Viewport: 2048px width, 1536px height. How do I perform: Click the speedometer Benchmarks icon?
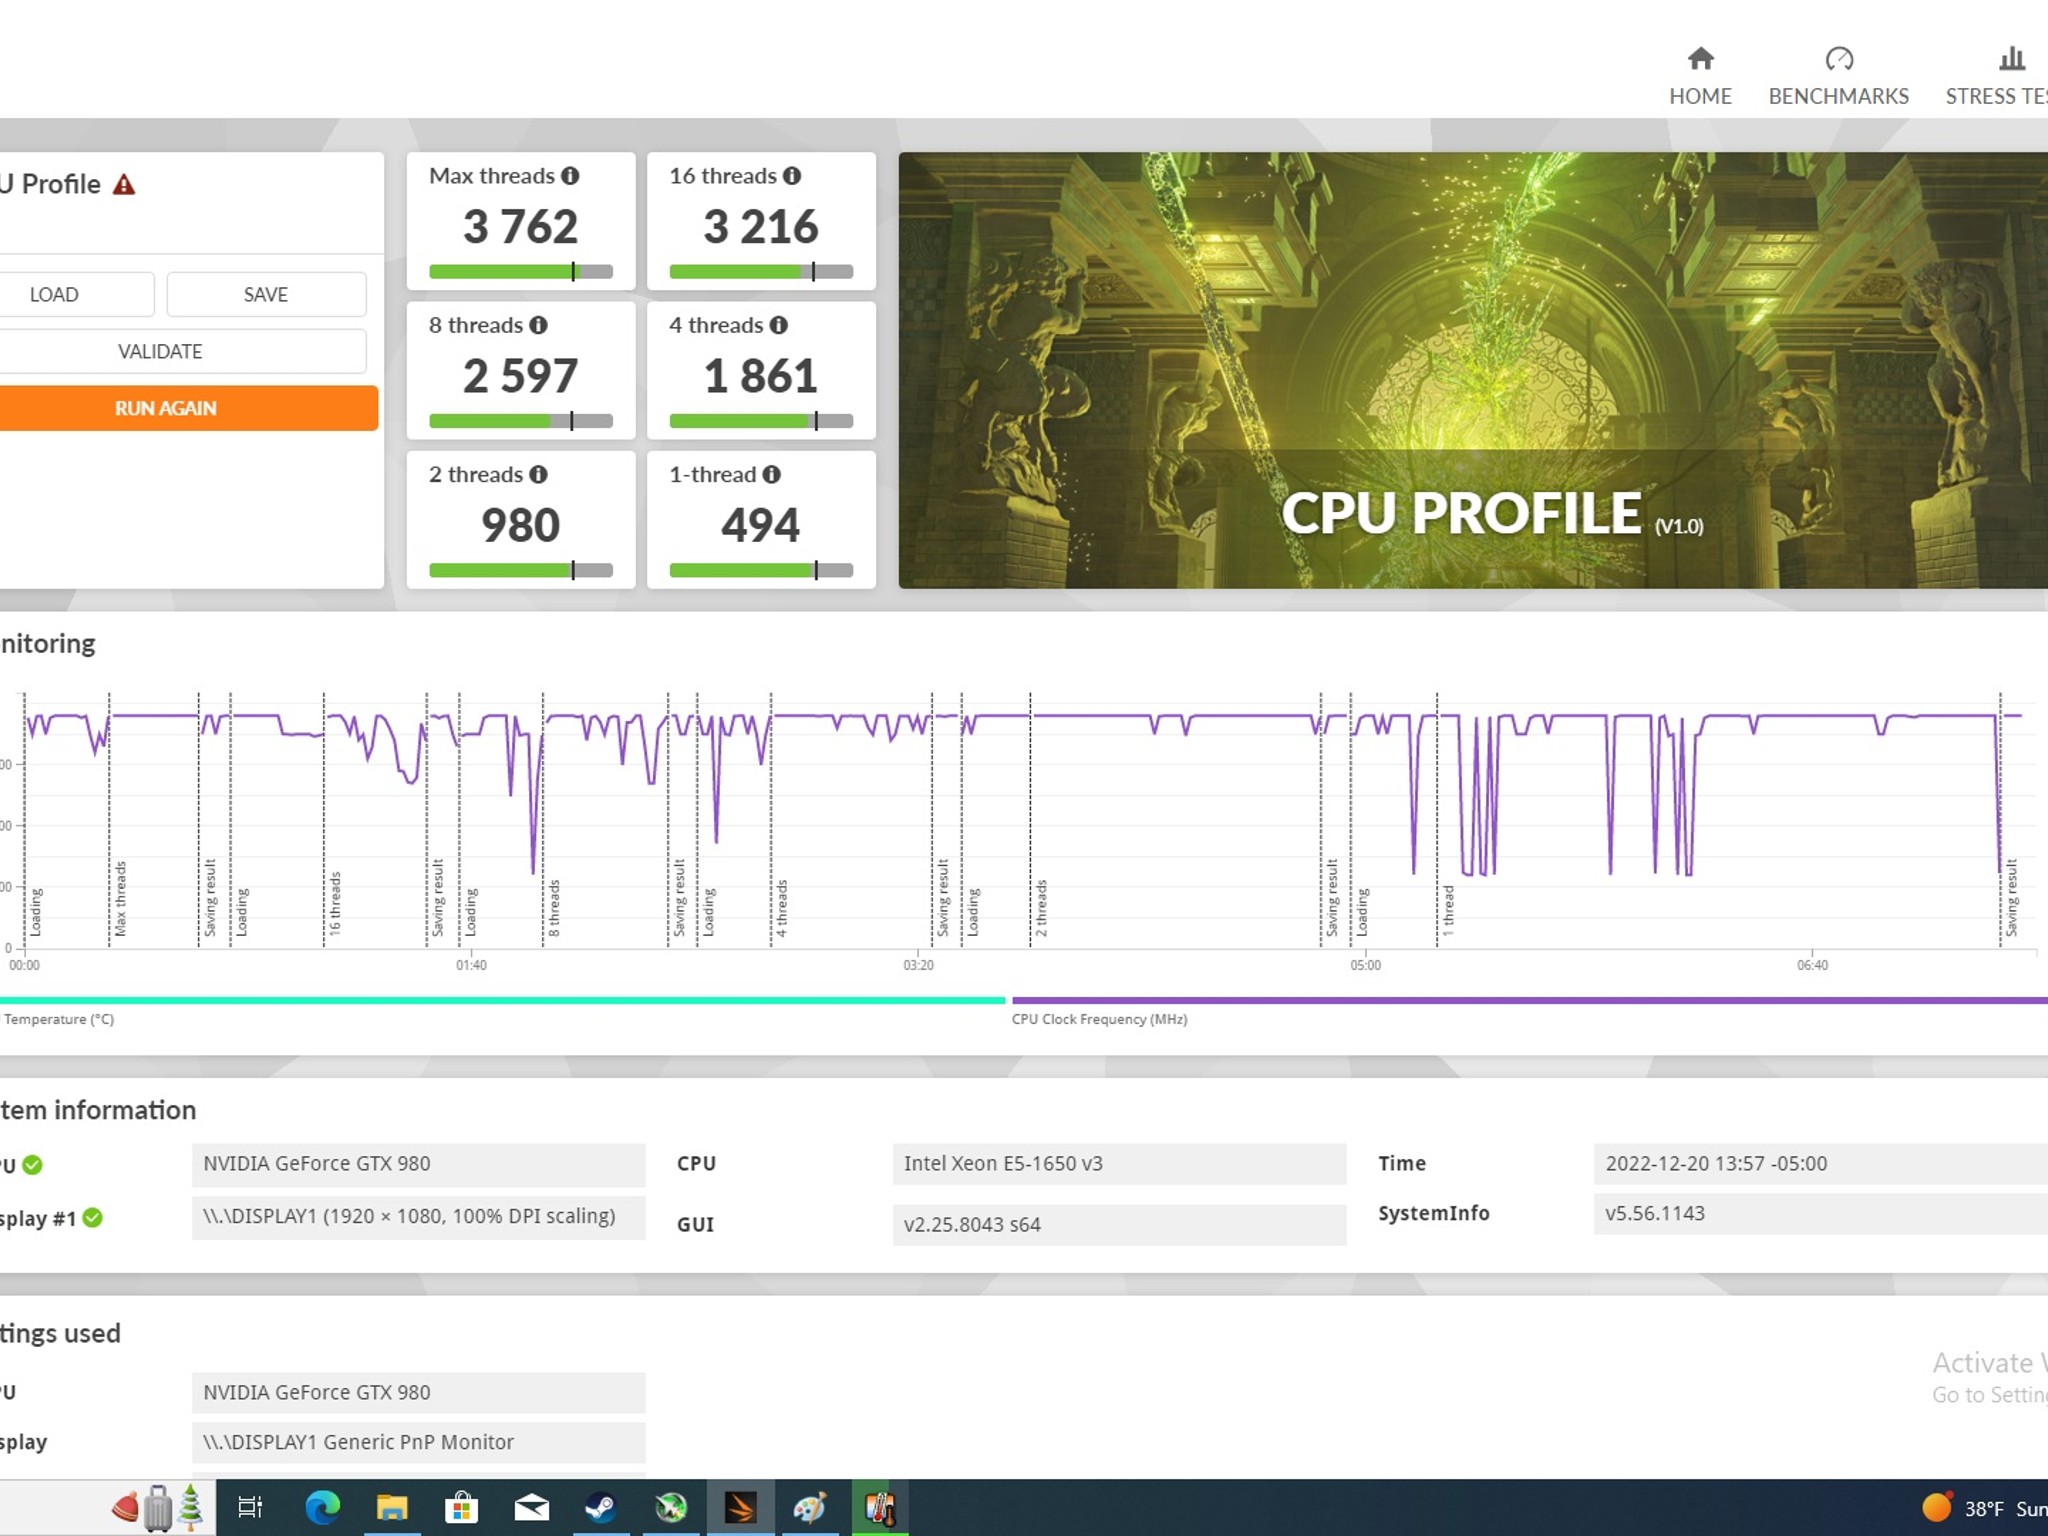tap(1838, 59)
